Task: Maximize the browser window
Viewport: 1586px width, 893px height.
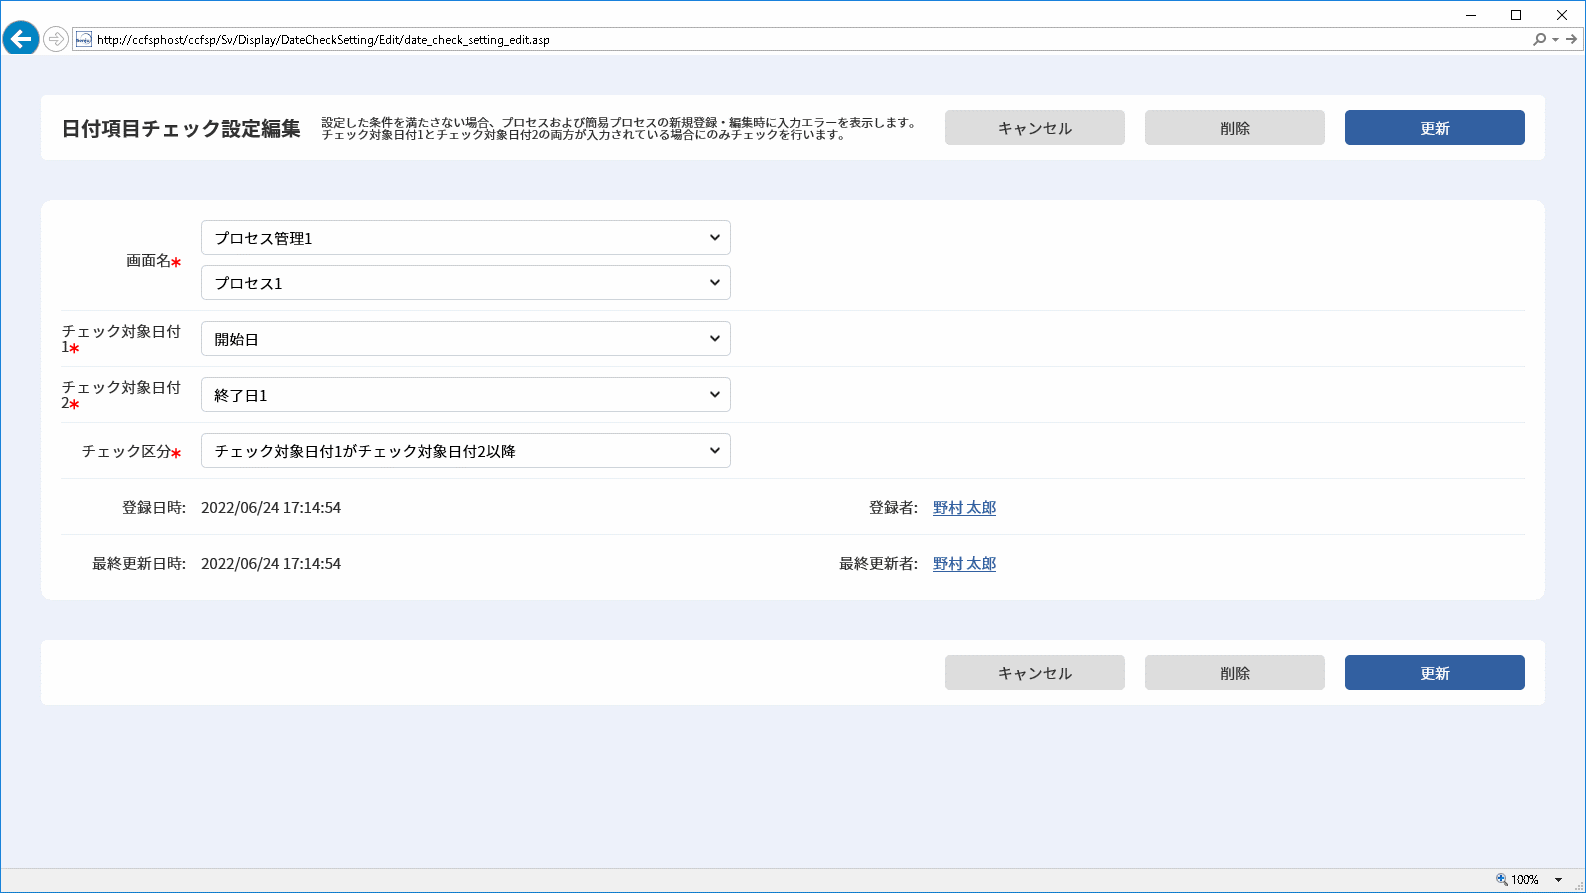Action: pos(1516,15)
